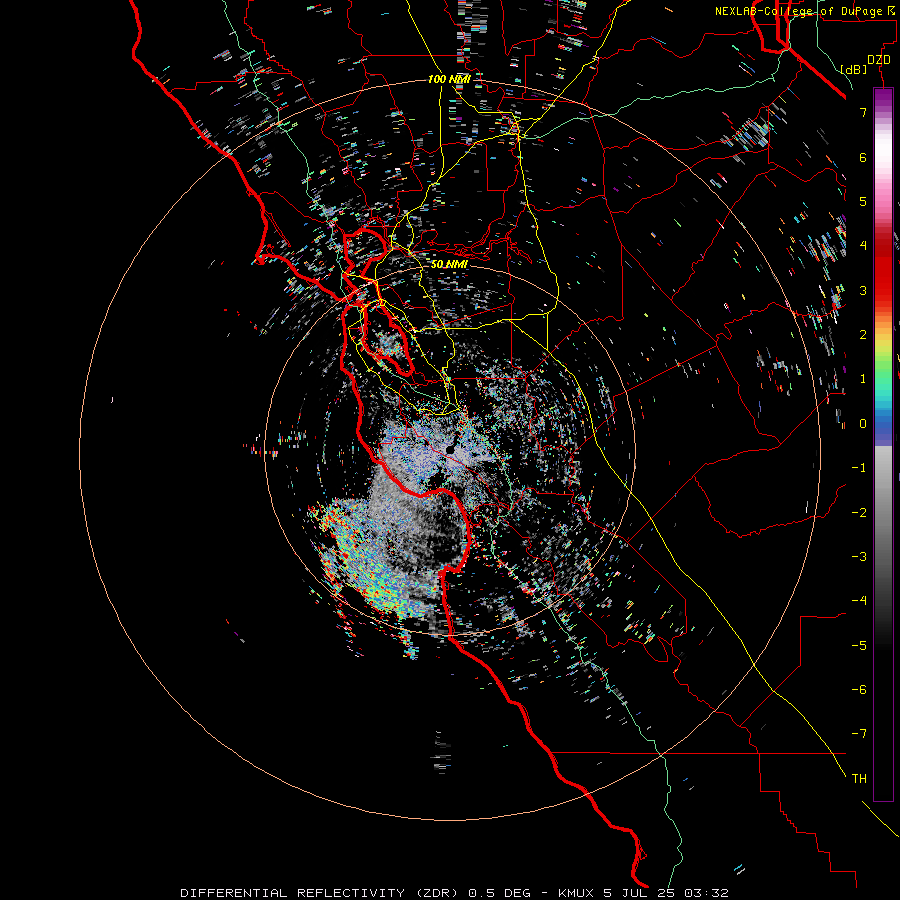Click the -7 value on the color scale
The image size is (900, 900).
click(x=859, y=734)
